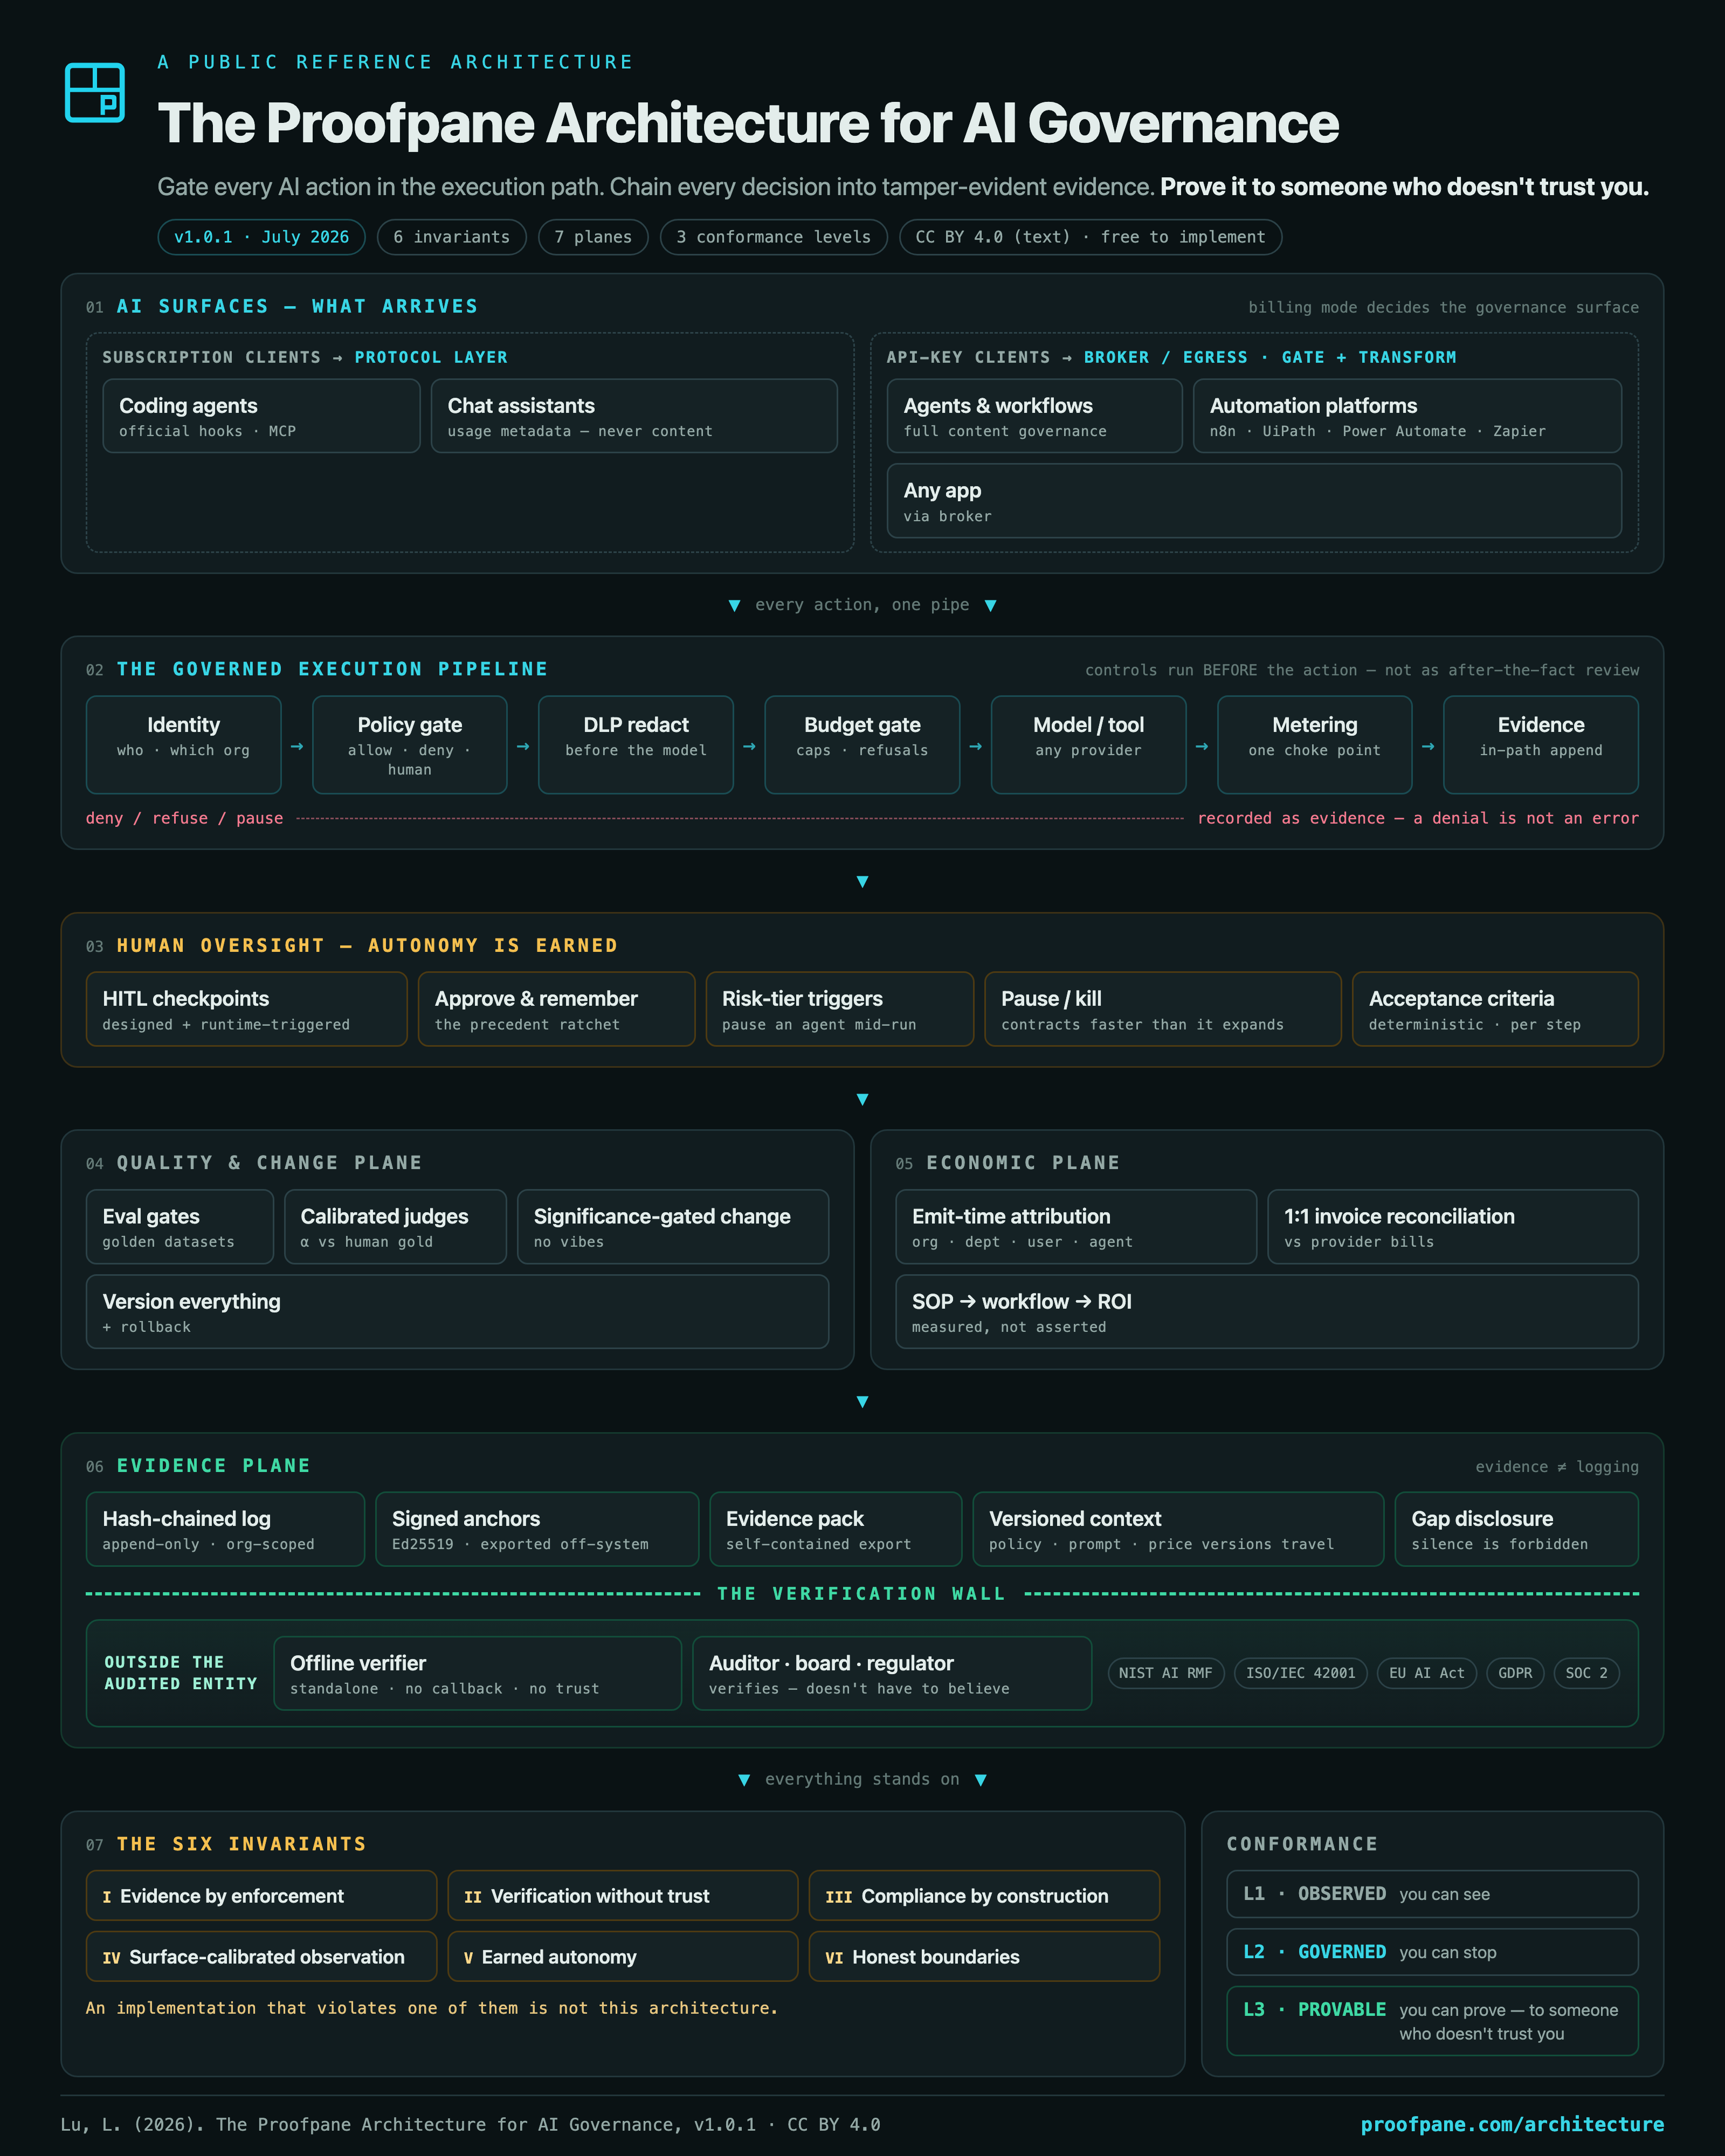Click the NIST AI RMF tag
The height and width of the screenshot is (2156, 1725).
click(x=1165, y=1673)
